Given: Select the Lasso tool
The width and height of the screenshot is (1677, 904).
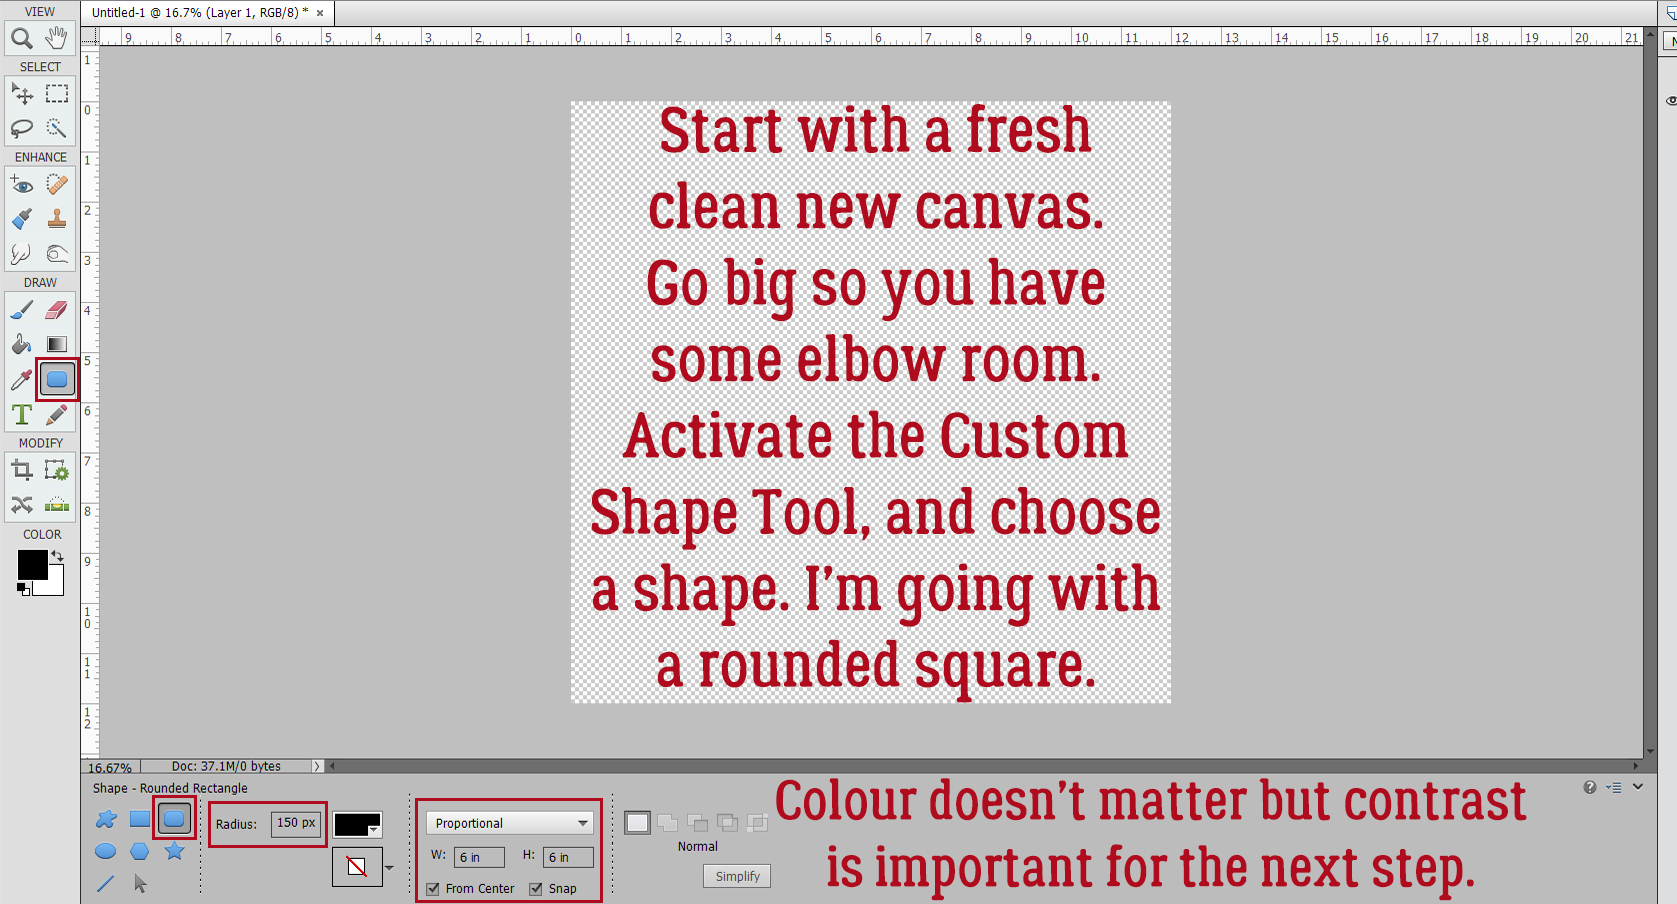Looking at the screenshot, I should coord(22,128).
